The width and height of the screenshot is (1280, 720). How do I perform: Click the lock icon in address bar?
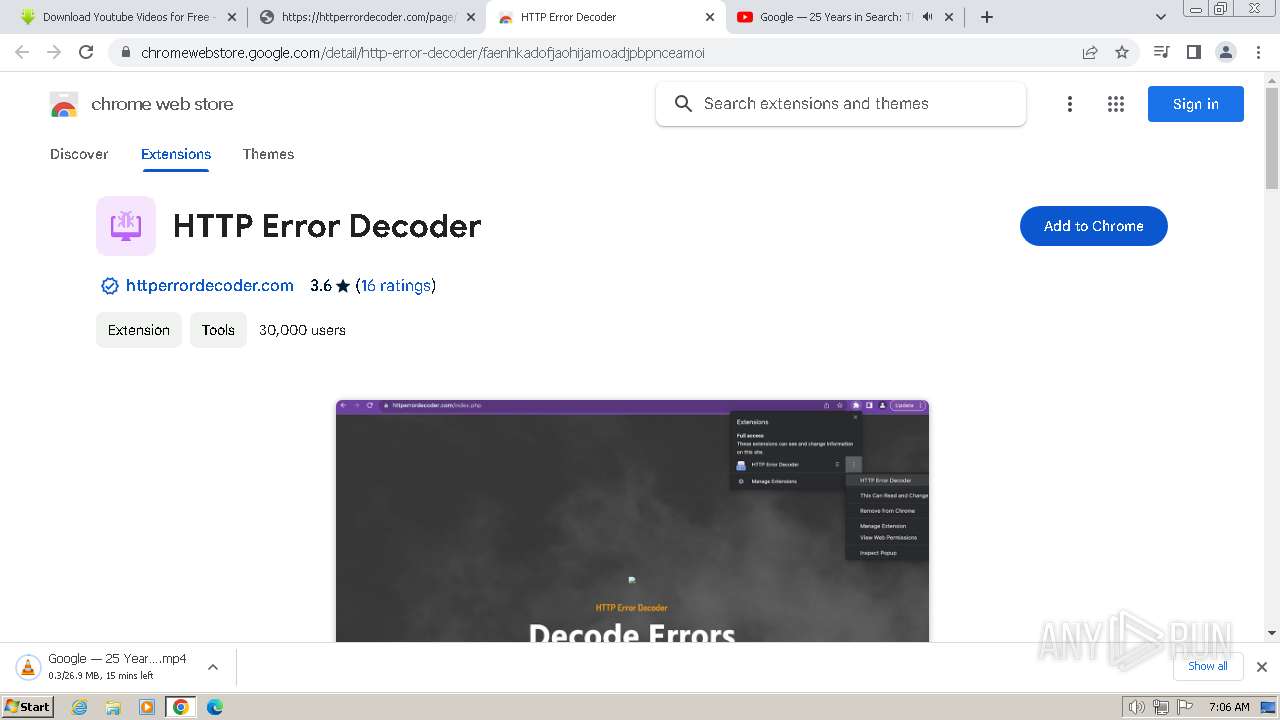(125, 53)
